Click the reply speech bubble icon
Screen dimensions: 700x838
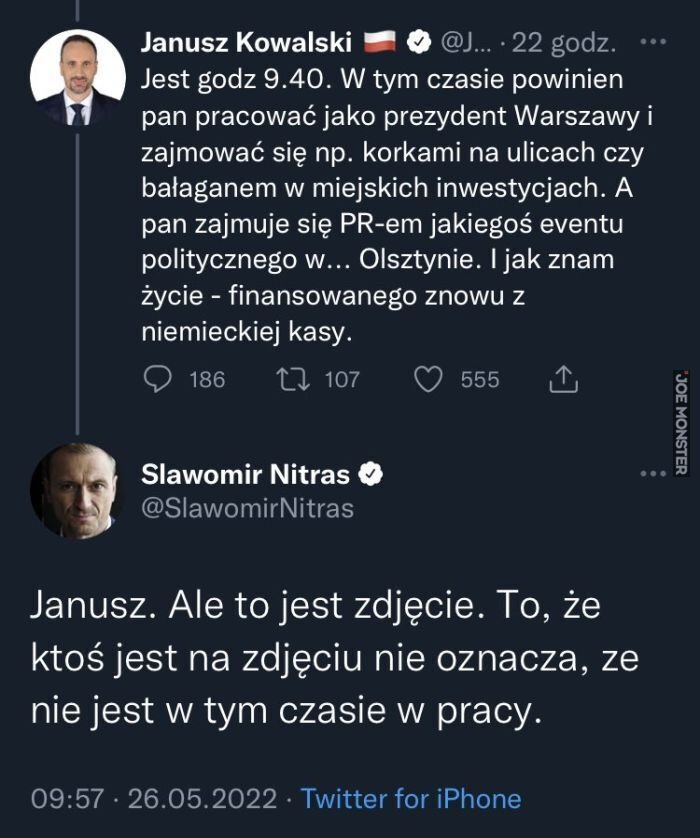(159, 379)
